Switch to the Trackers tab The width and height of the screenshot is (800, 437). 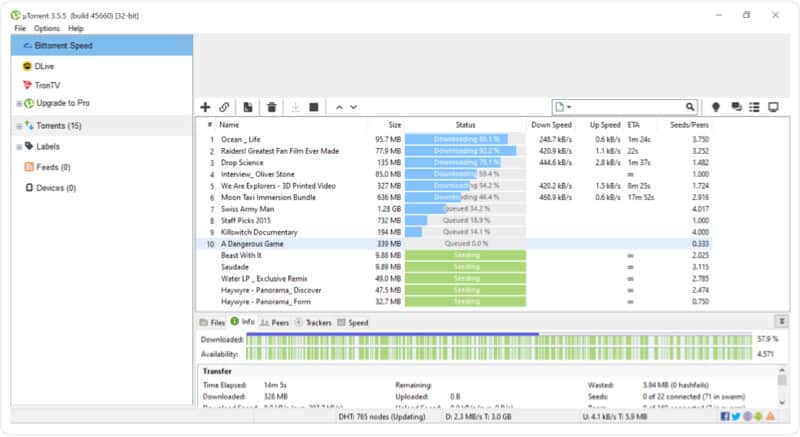pos(313,323)
